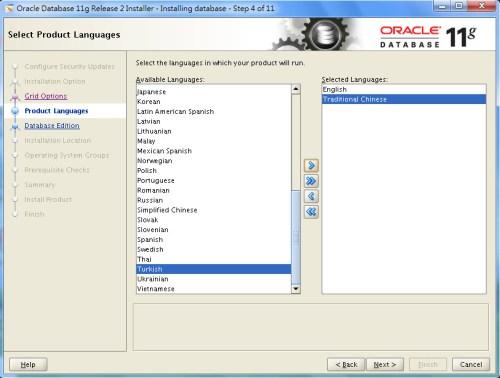Select Korean in Available Languages

214,102
